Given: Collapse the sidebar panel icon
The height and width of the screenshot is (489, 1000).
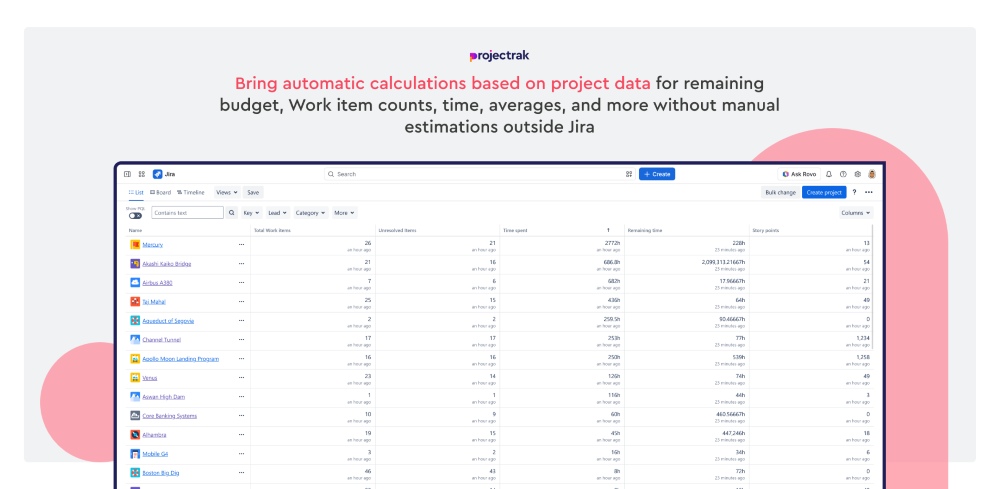Looking at the screenshot, I should pos(127,174).
